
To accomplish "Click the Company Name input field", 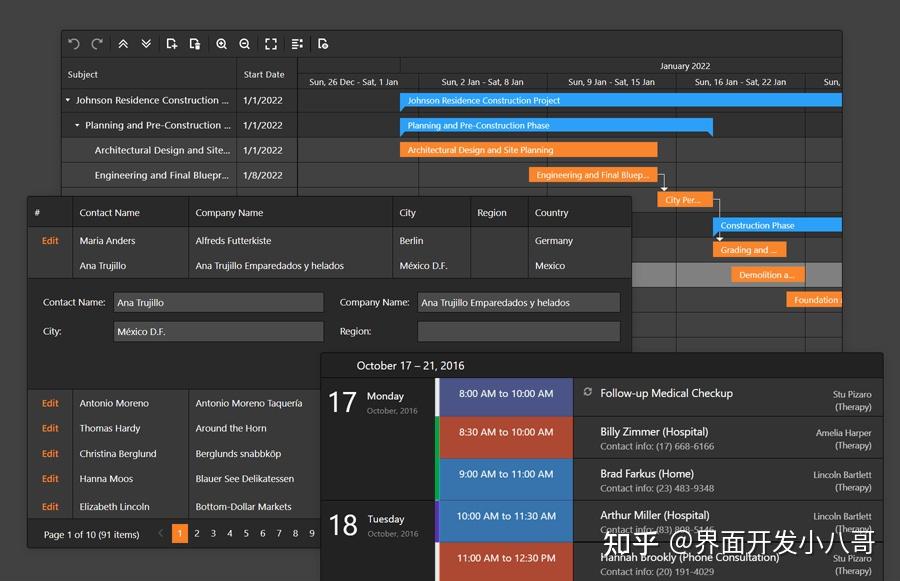I will pos(519,303).
